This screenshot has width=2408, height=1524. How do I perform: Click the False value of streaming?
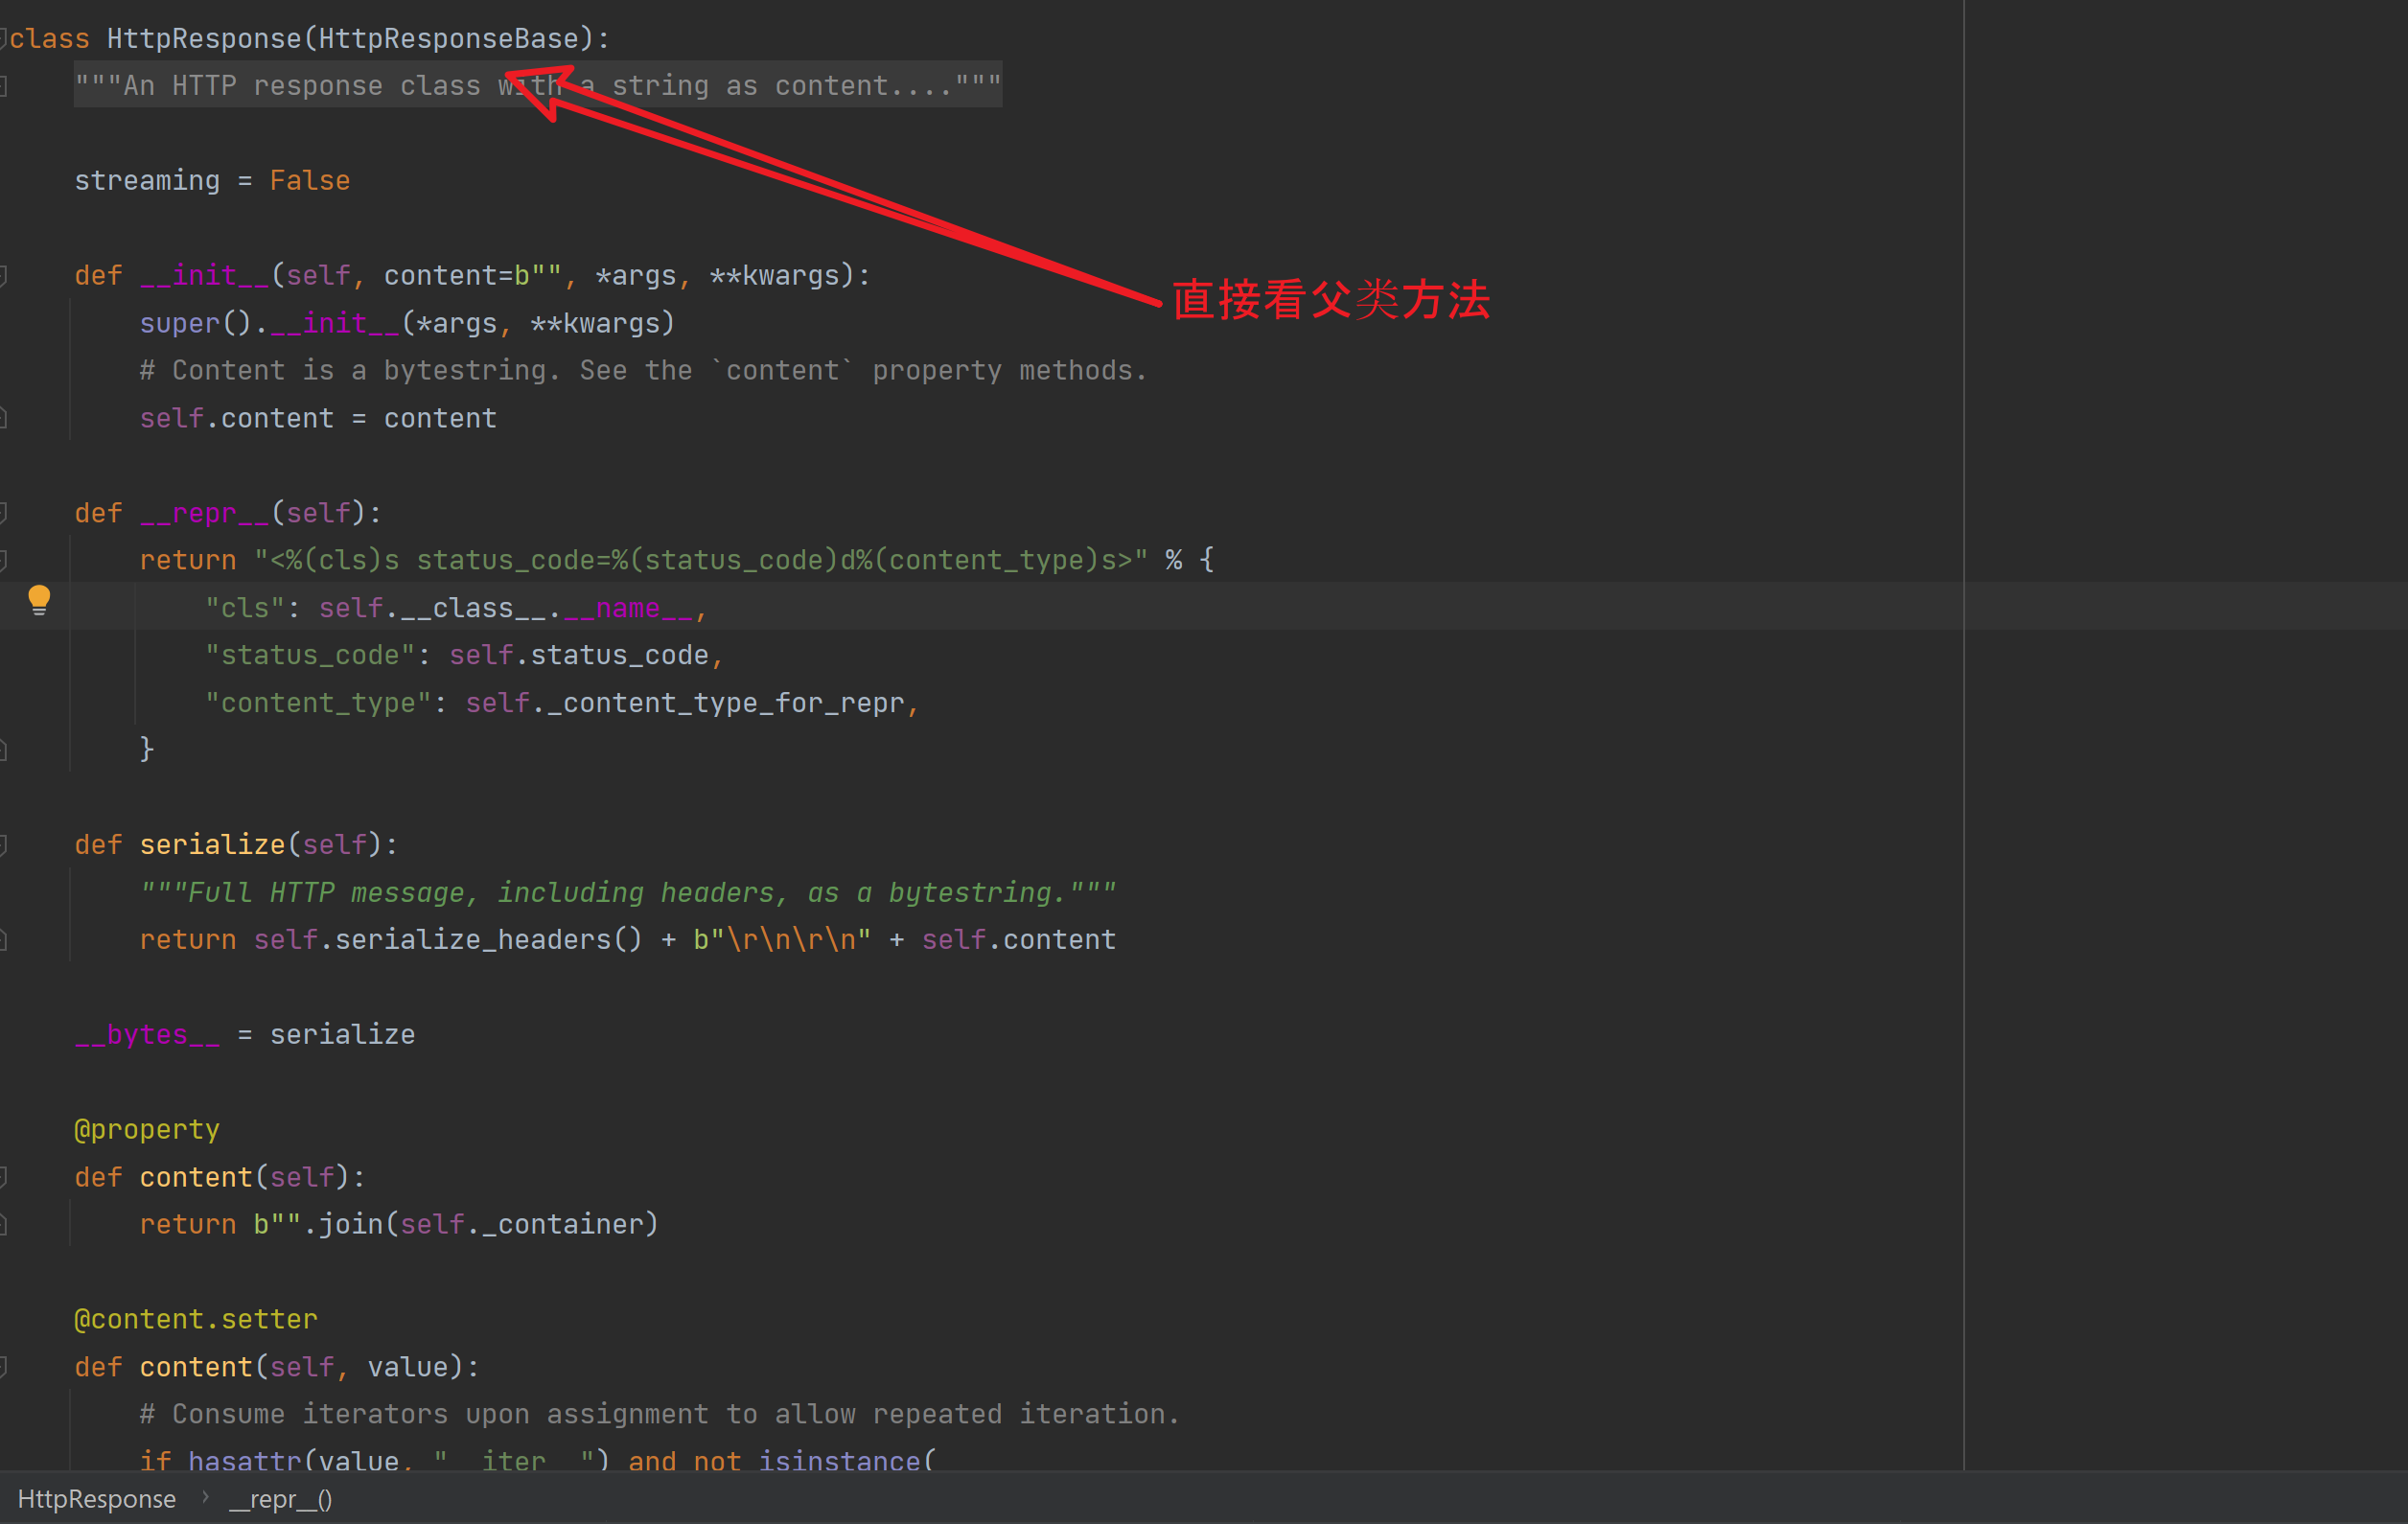point(309,181)
